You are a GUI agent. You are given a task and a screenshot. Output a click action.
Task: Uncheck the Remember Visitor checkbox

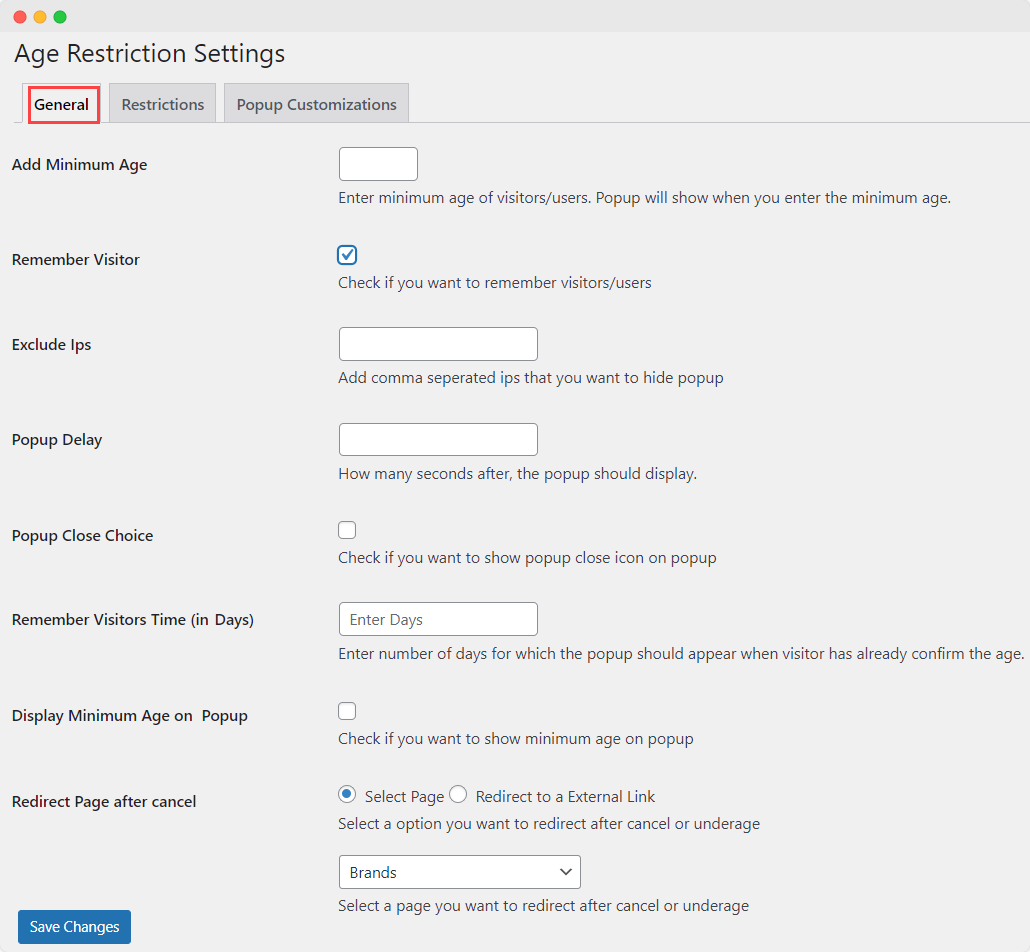347,255
